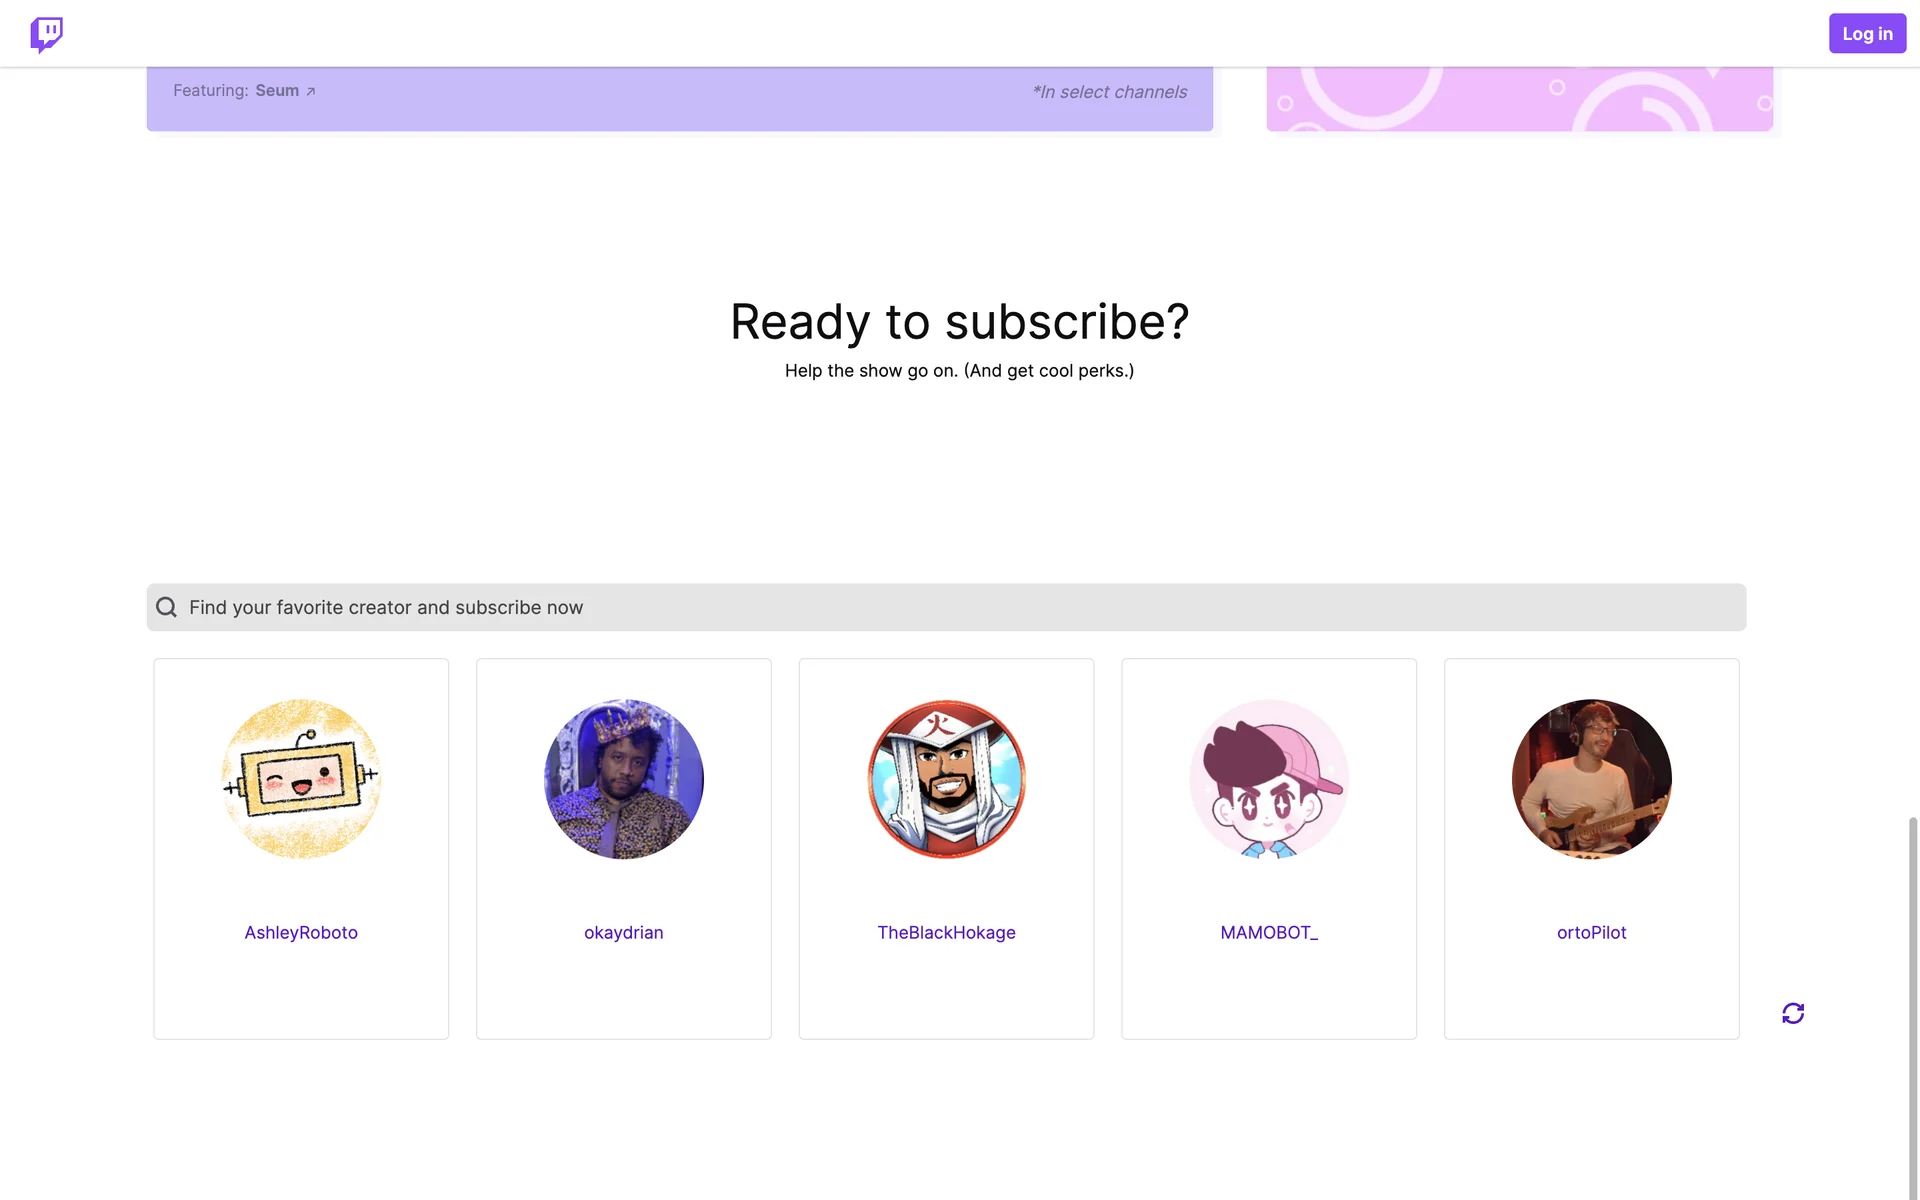The width and height of the screenshot is (1920, 1200).
Task: Select okaydrian's crowned avatar
Action: coord(624,778)
